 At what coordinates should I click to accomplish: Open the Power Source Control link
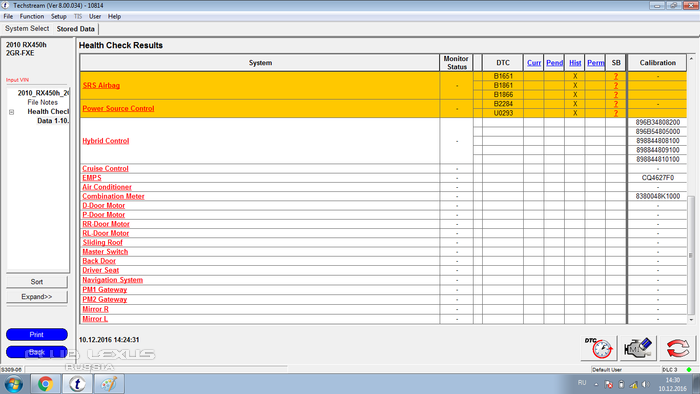click(118, 108)
